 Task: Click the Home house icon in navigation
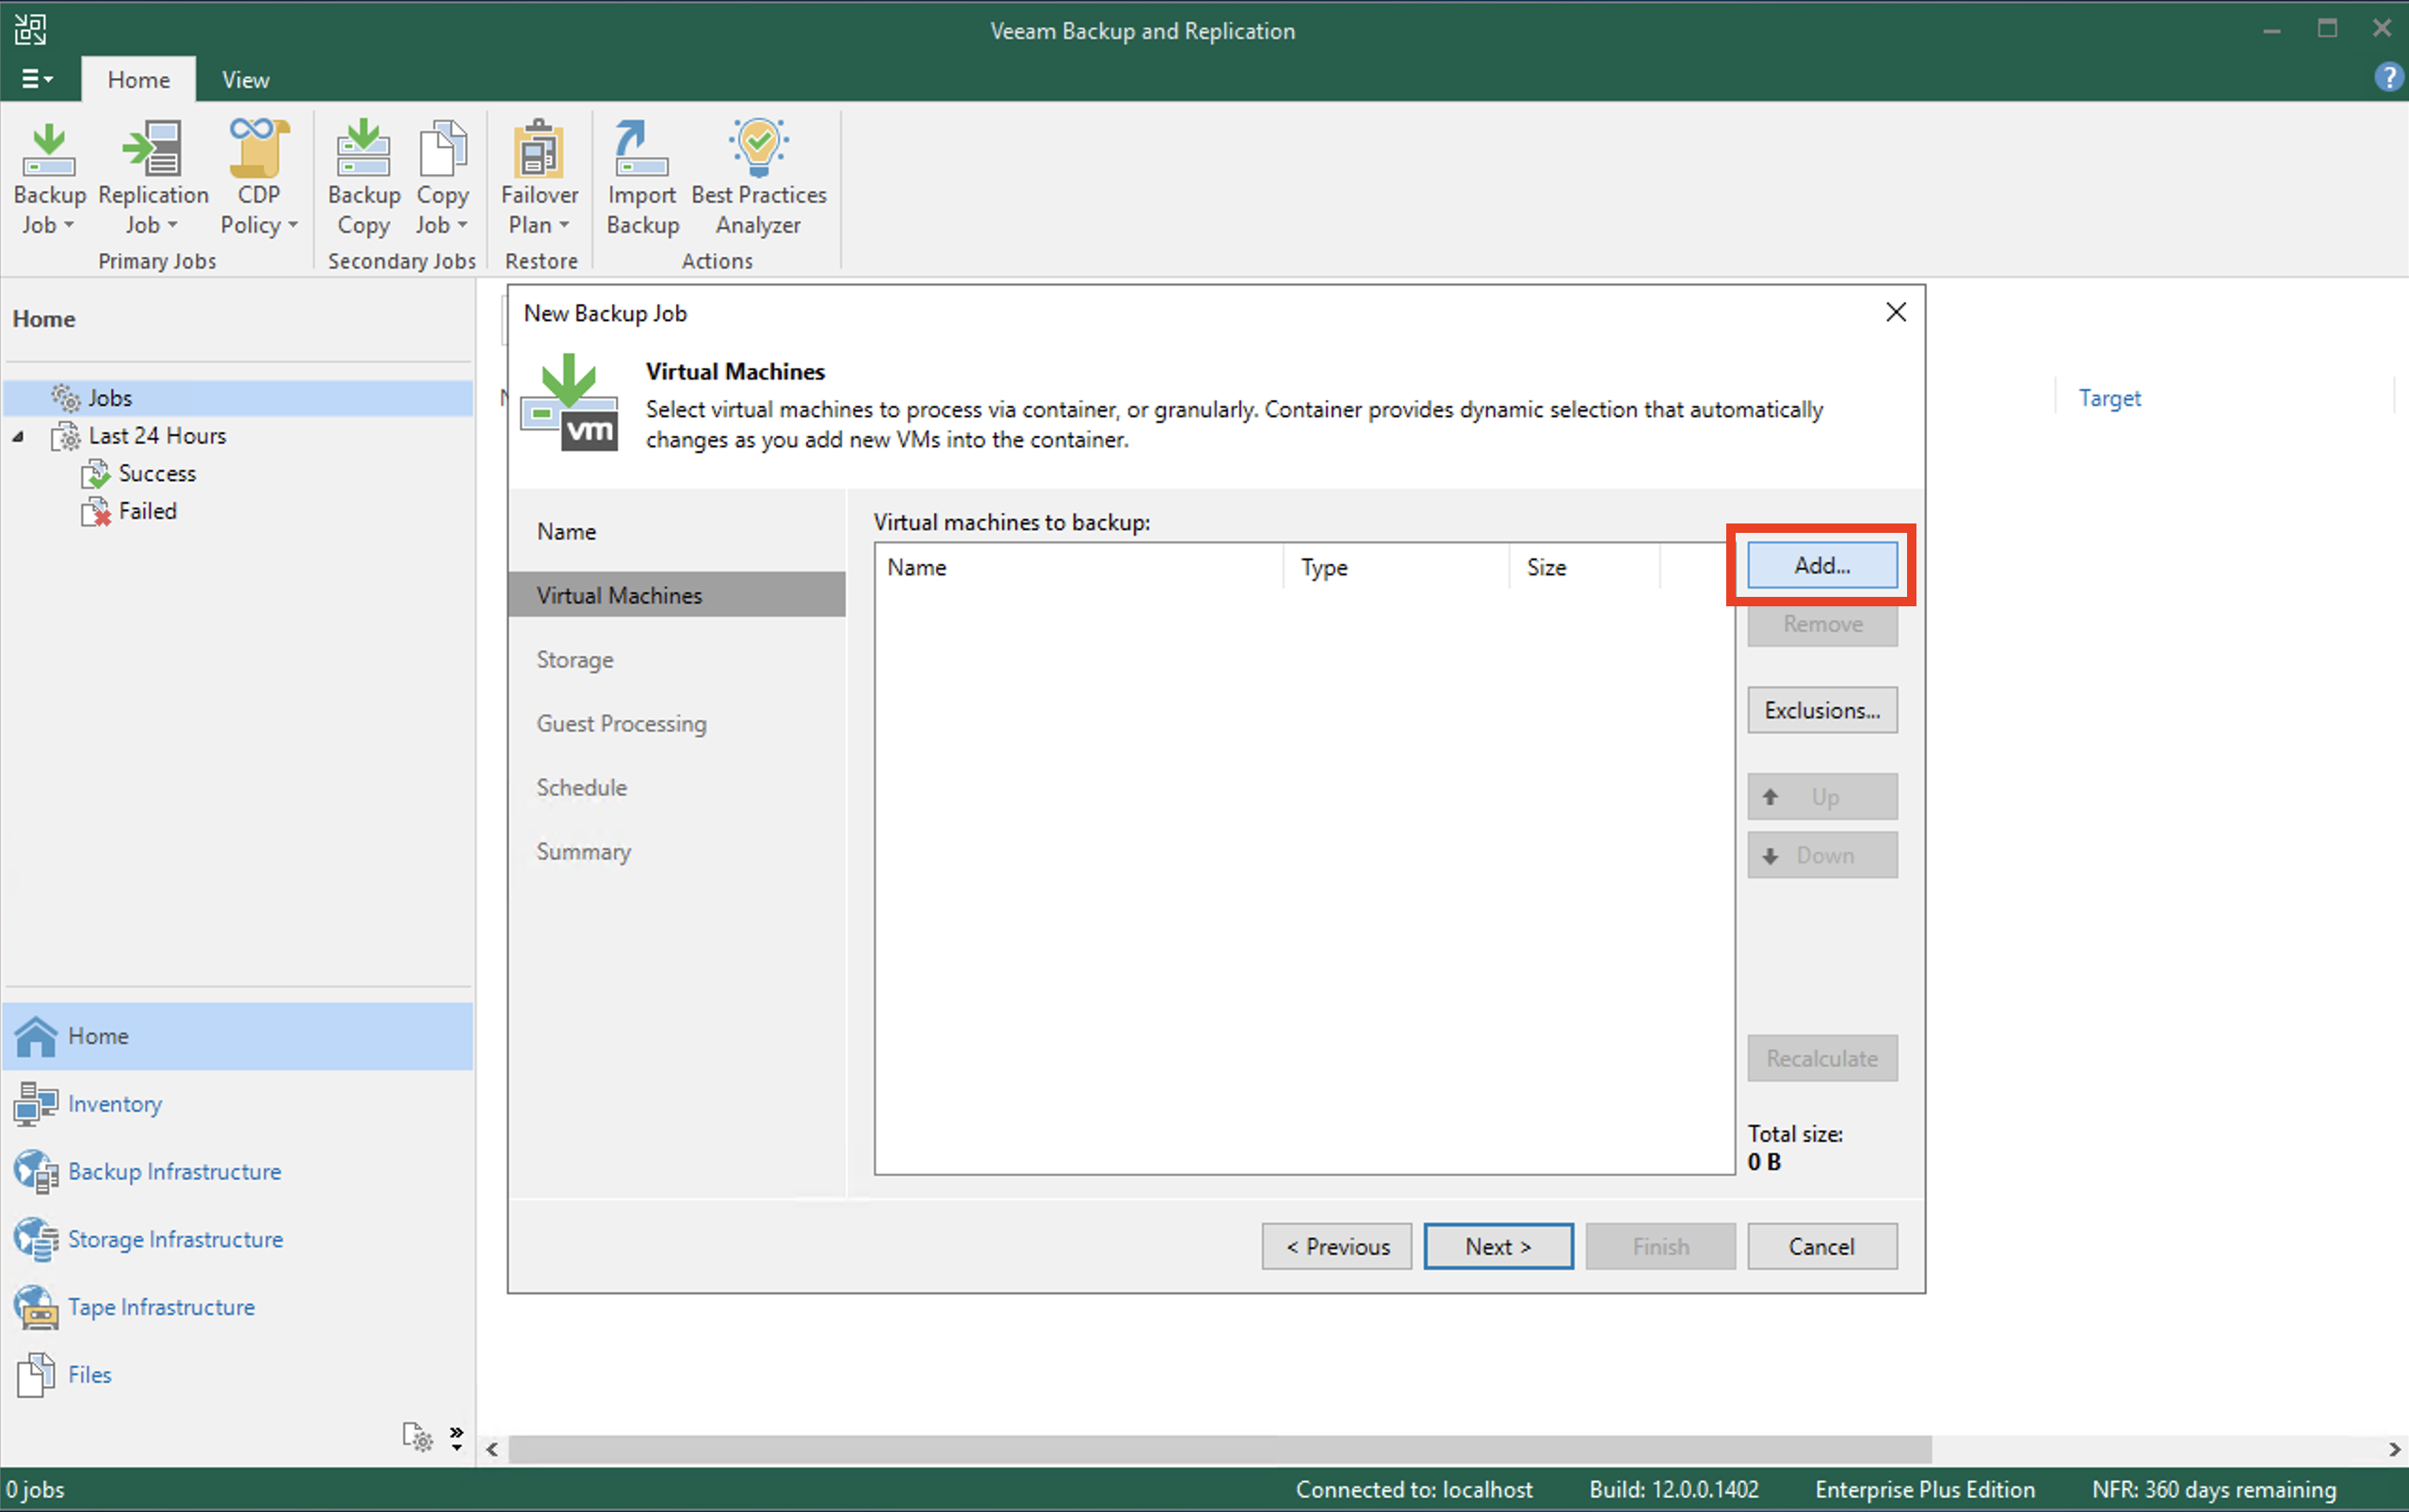[x=36, y=1036]
